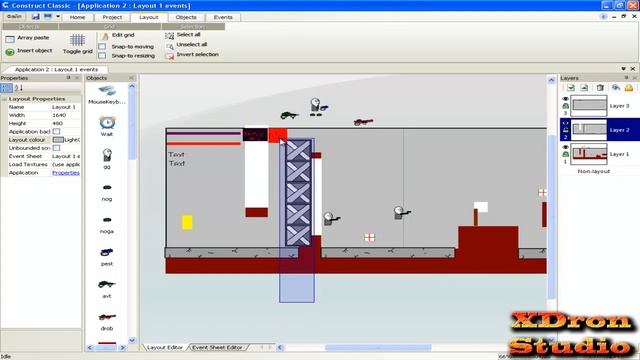Viewport: 640px width, 360px height.
Task: Open the Home ribbon tab
Action: tap(77, 17)
